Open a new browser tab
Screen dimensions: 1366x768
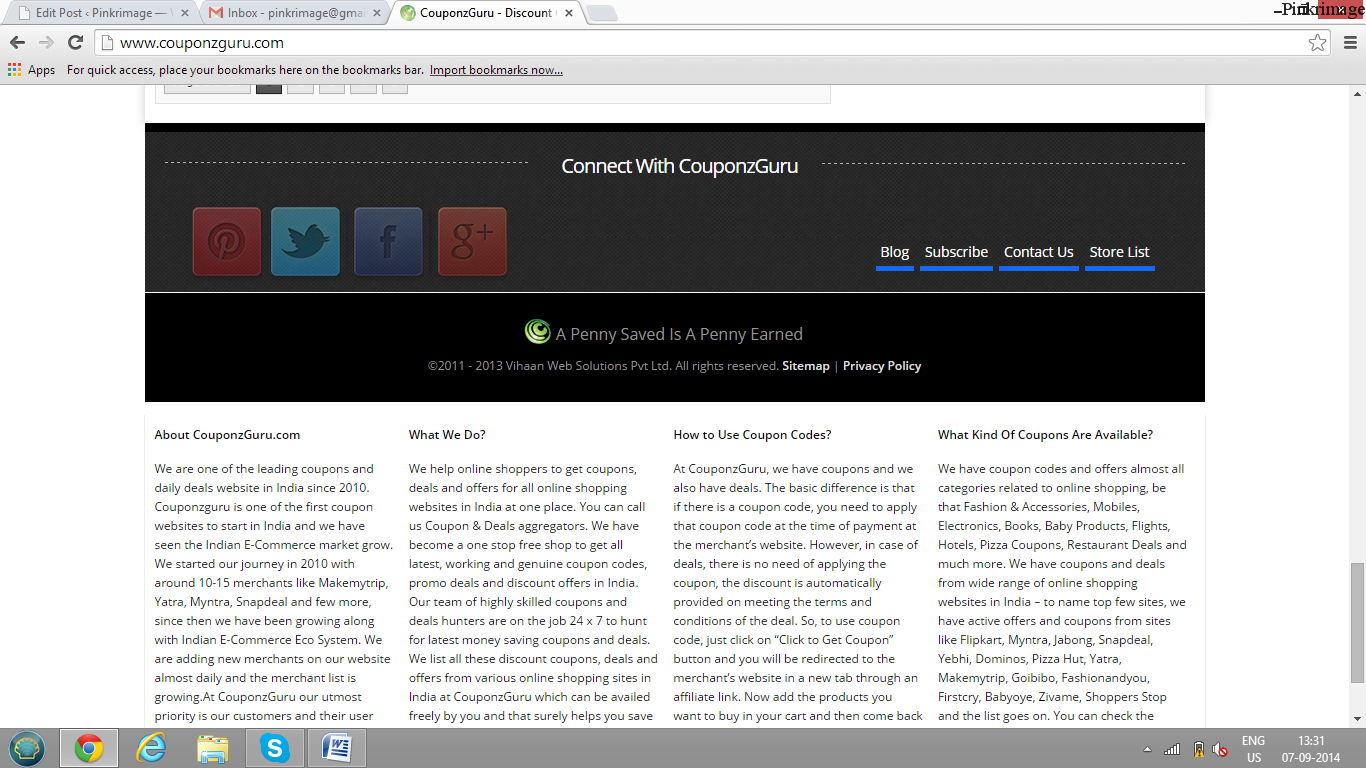(x=602, y=13)
